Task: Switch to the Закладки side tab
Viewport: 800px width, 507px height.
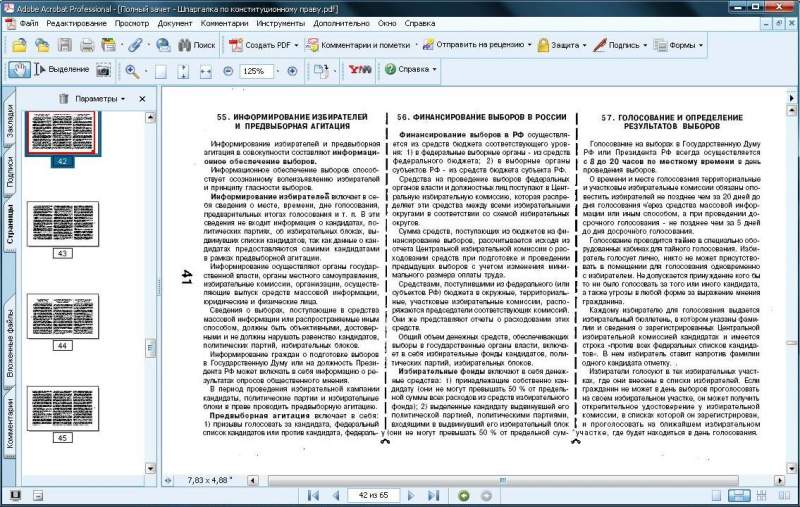Action: click(9, 121)
